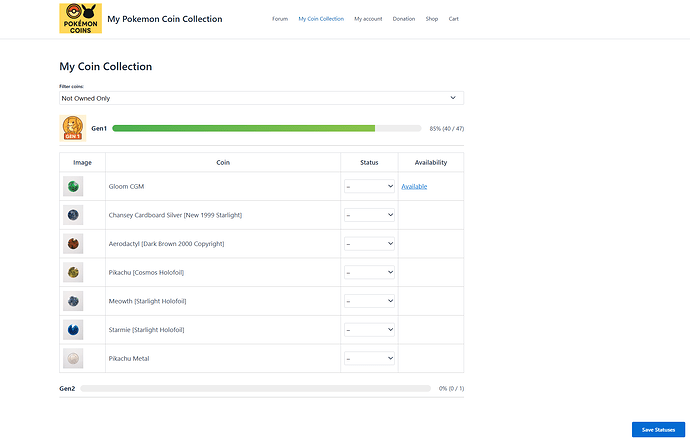This screenshot has width=690, height=438.
Task: Open the Gloom CGM coin thumbnail
Action: pyautogui.click(x=73, y=186)
